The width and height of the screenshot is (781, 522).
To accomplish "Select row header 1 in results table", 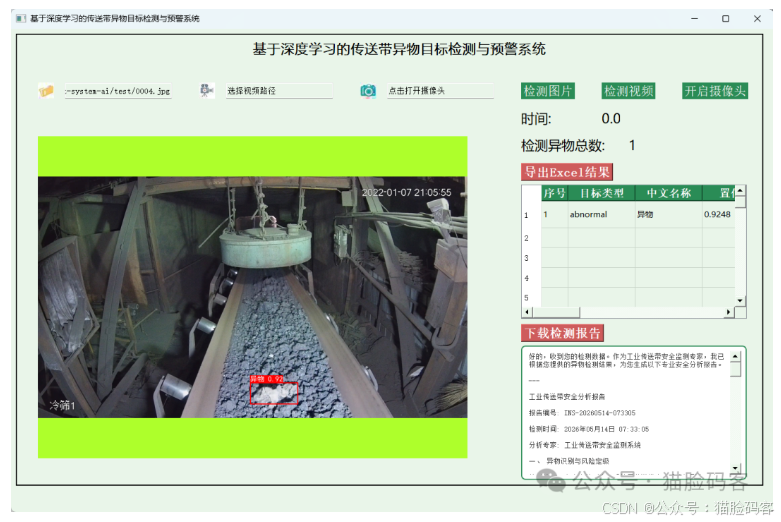I will pos(531,215).
